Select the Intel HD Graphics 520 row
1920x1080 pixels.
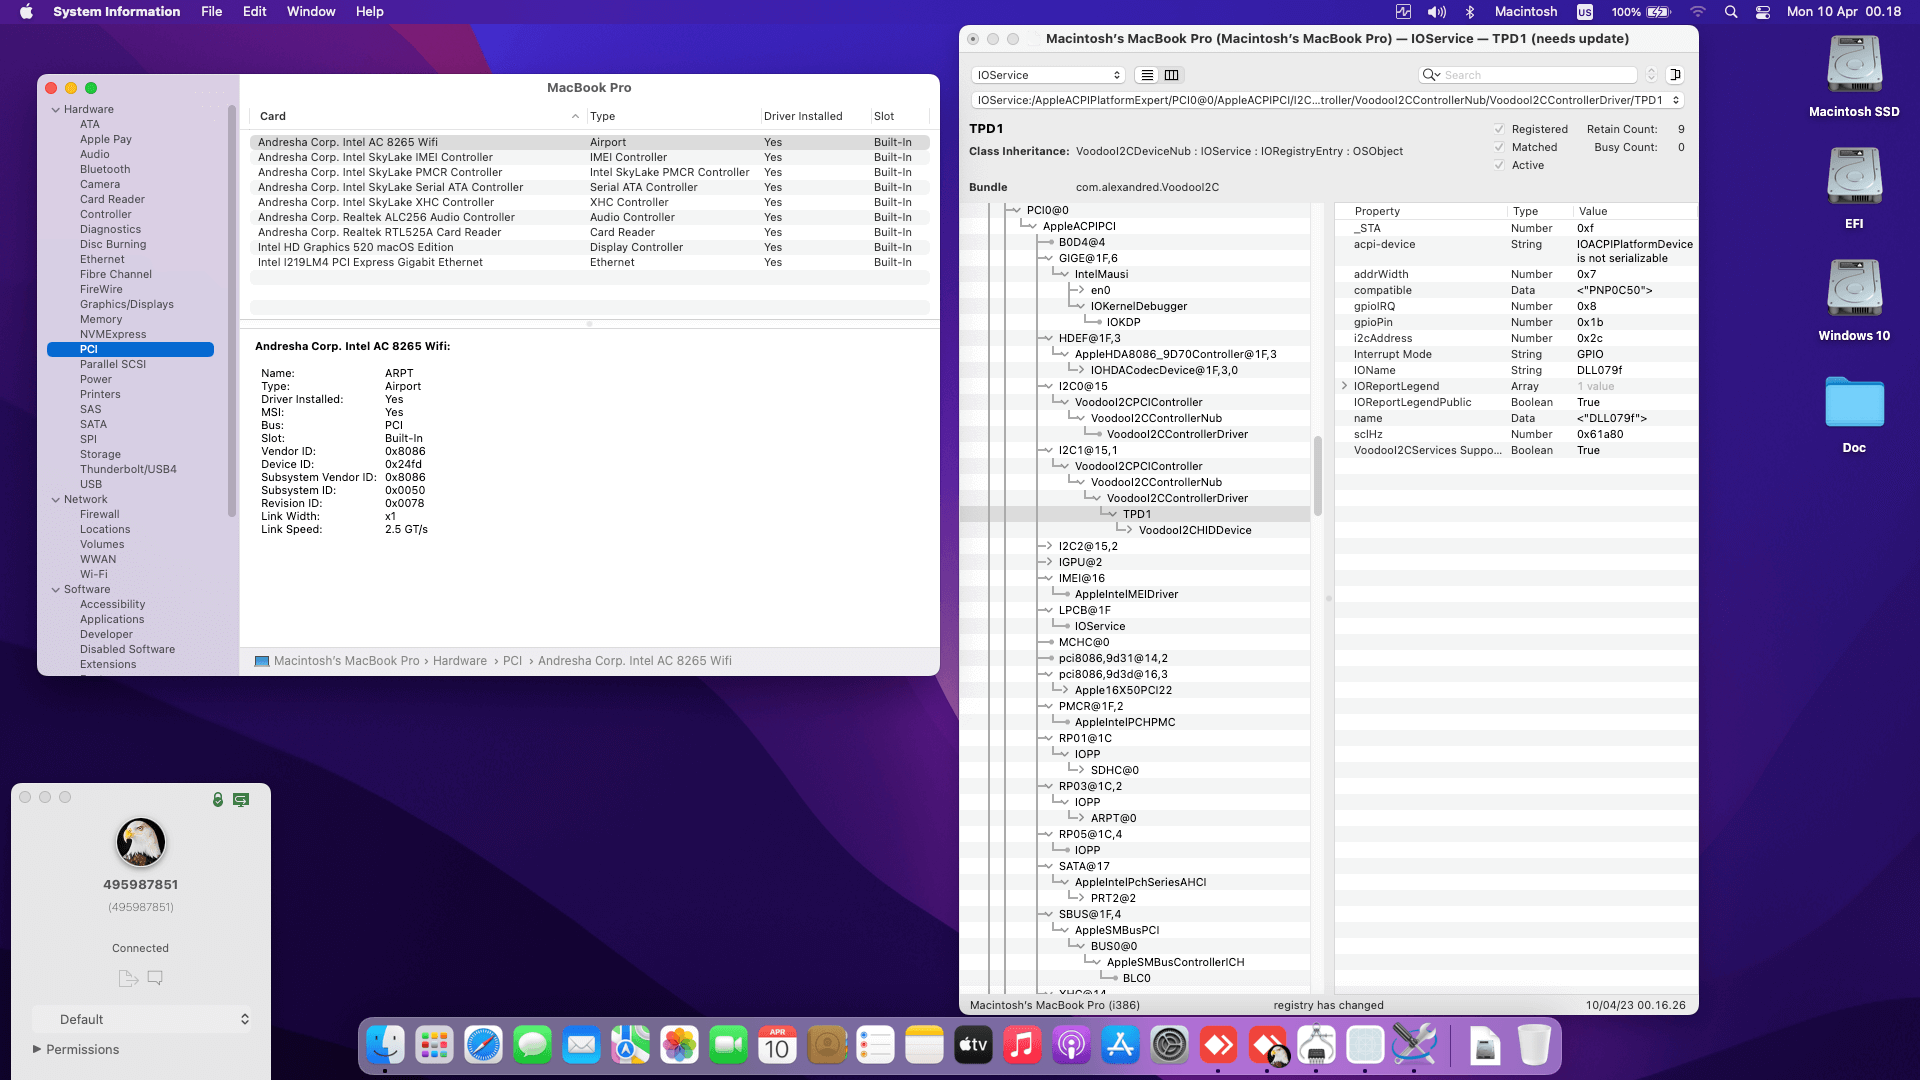pos(355,247)
